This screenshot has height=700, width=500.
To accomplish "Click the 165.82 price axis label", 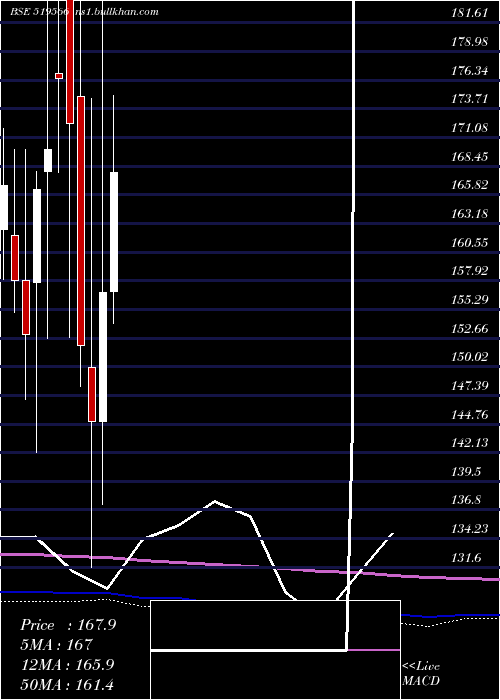I will pyautogui.click(x=470, y=185).
